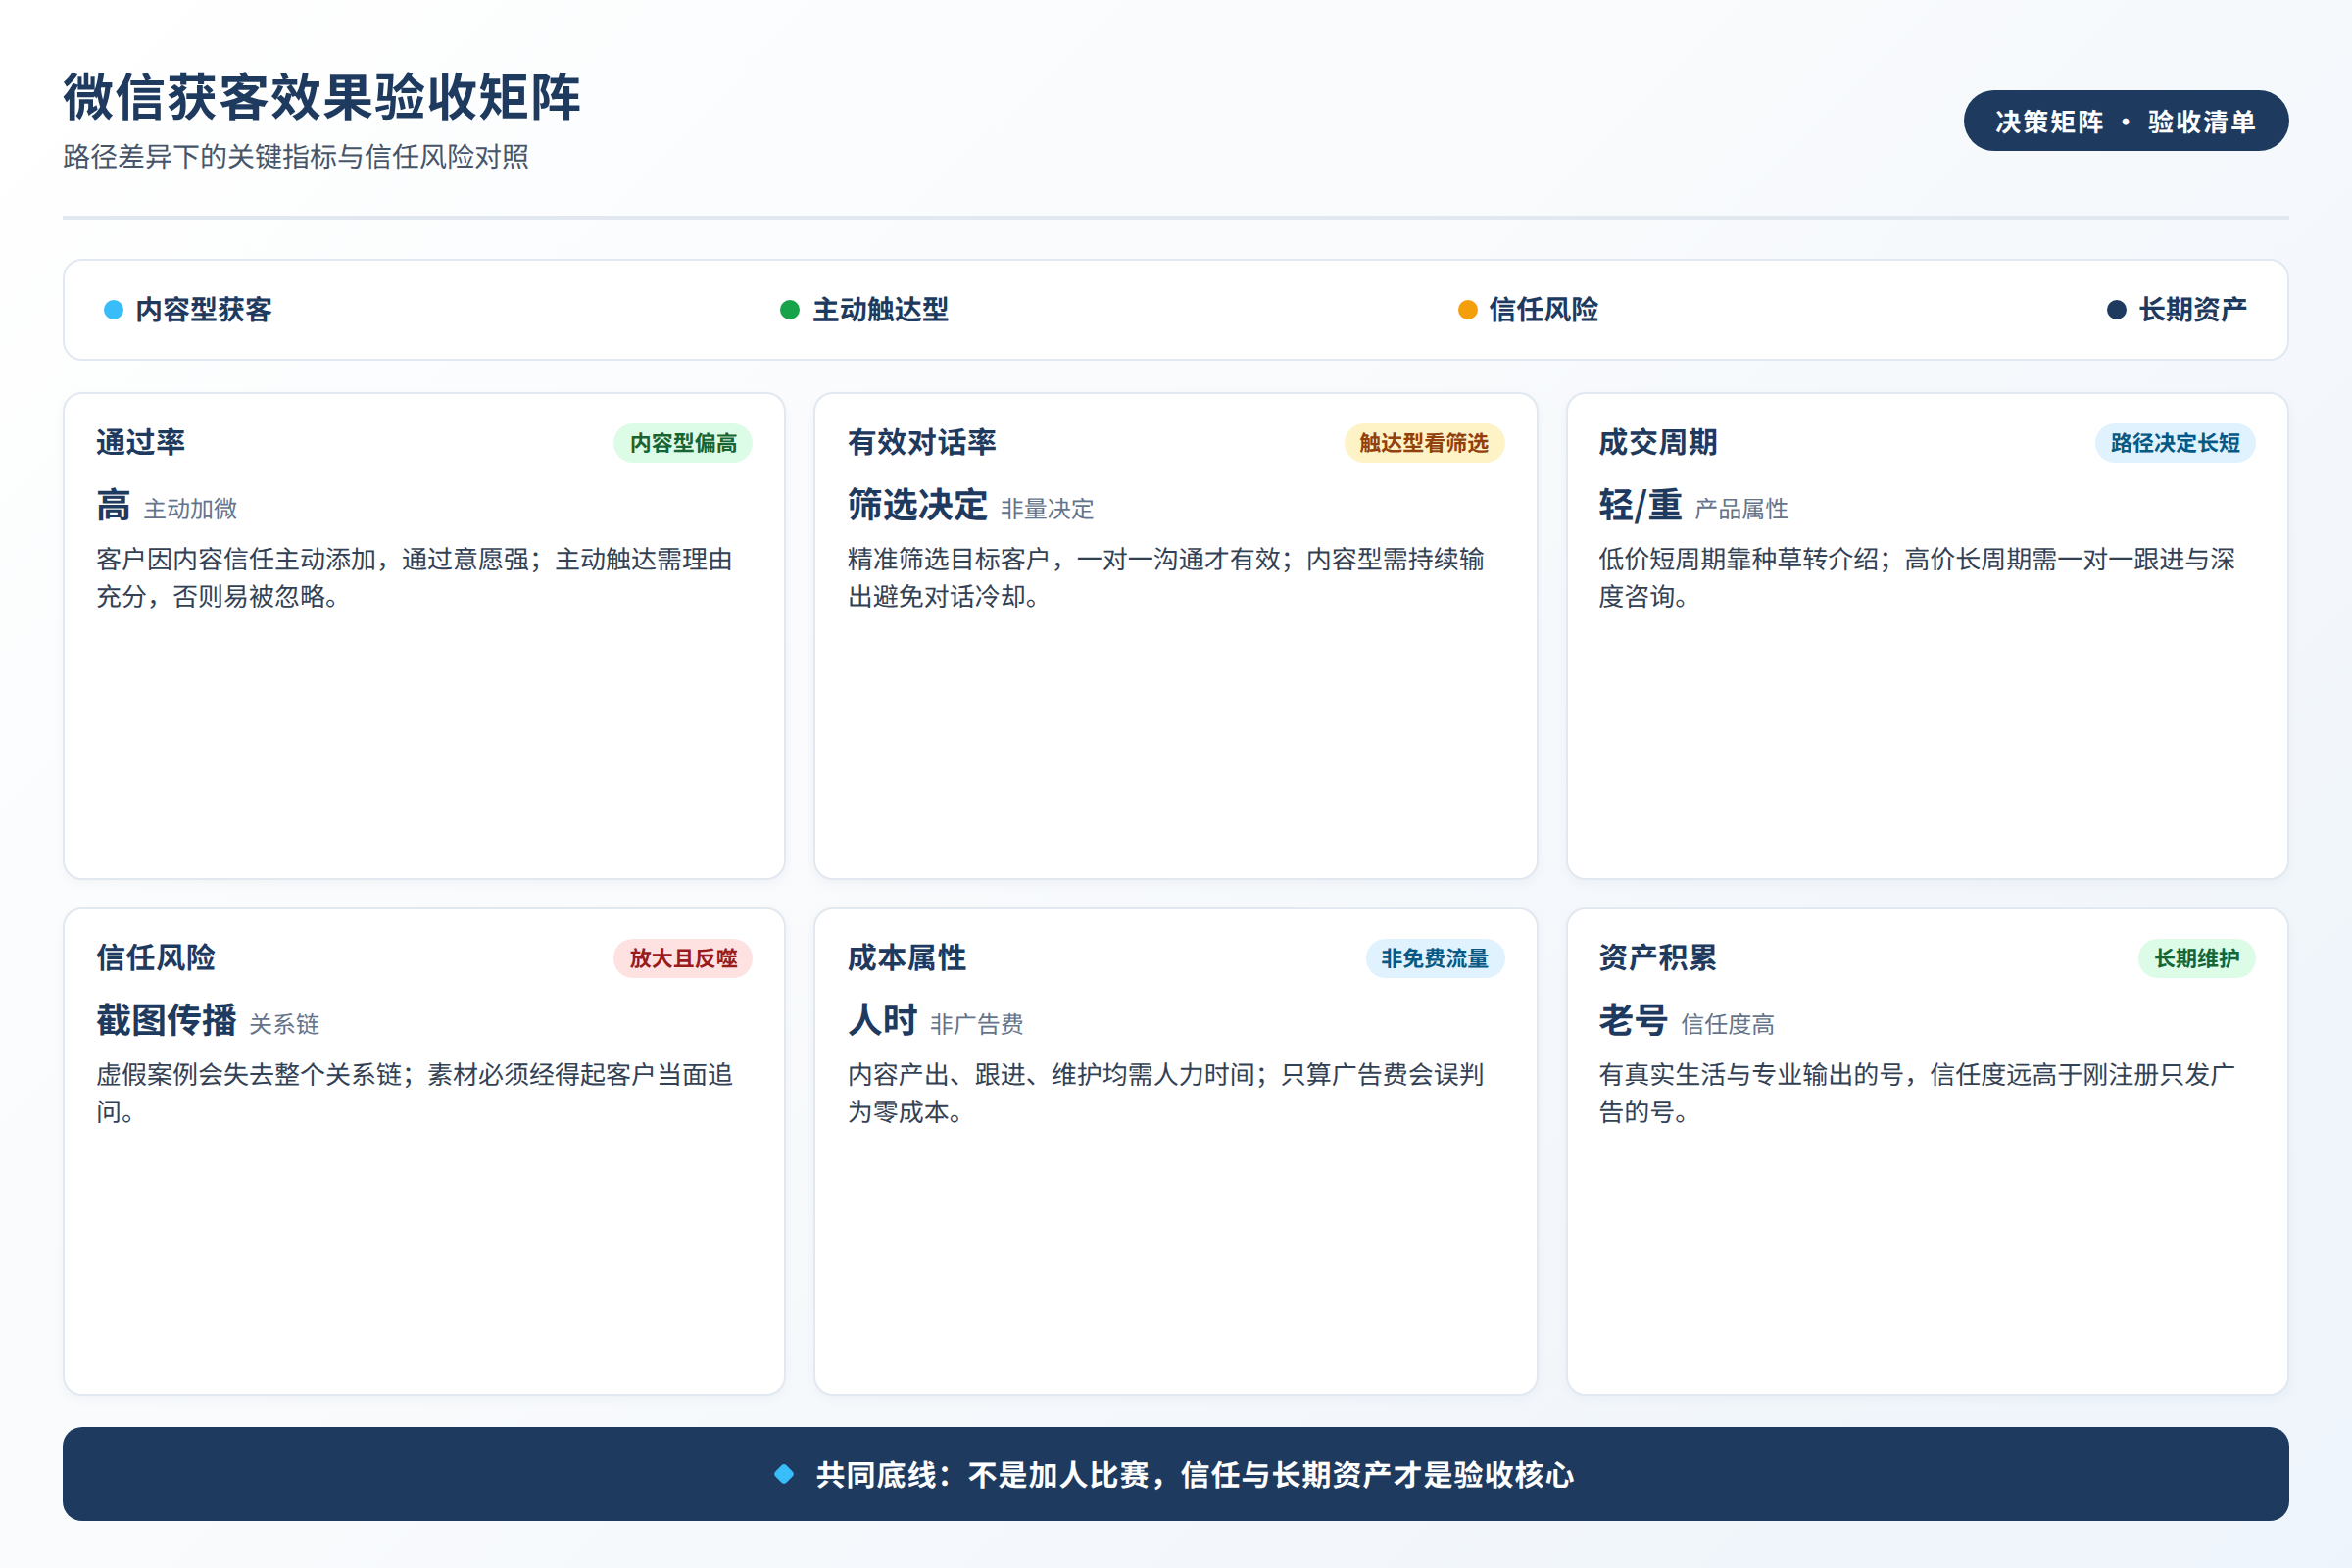The image size is (2352, 1568).
Task: Click the 资产积累 card title
Action: 1658,958
